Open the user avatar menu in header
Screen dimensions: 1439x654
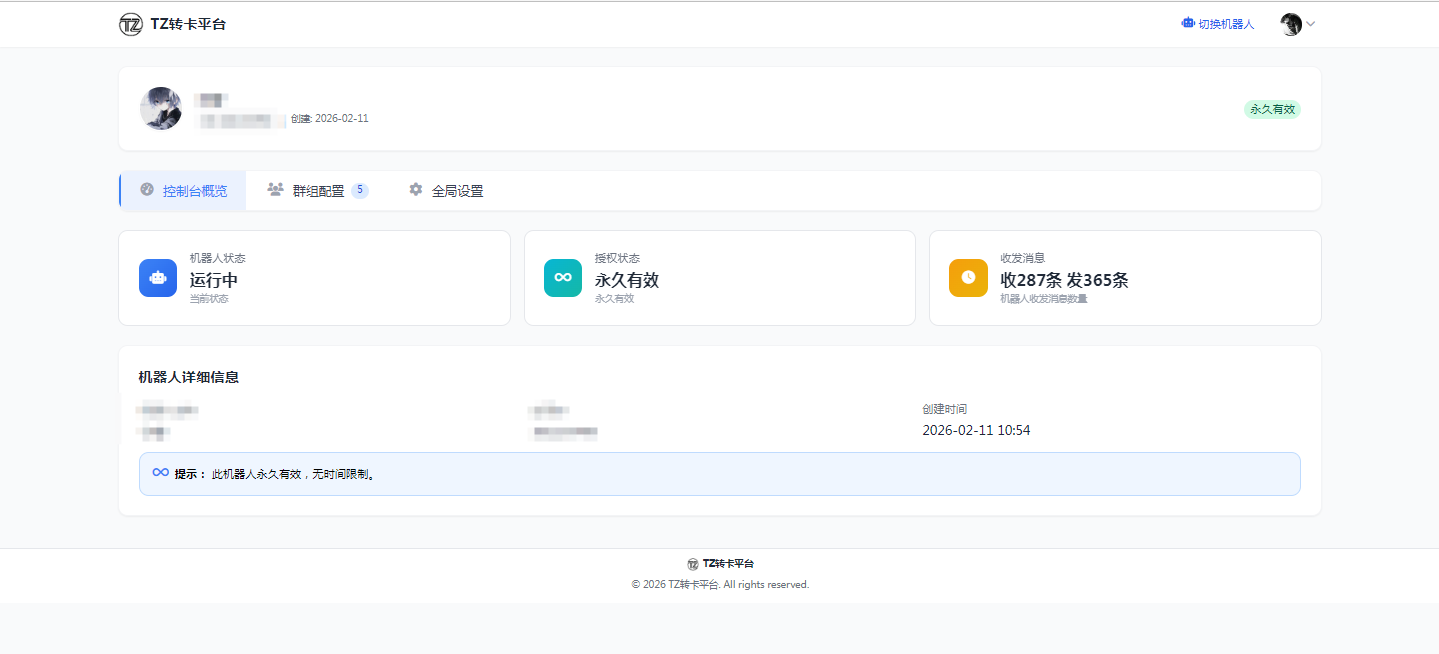(1291, 25)
